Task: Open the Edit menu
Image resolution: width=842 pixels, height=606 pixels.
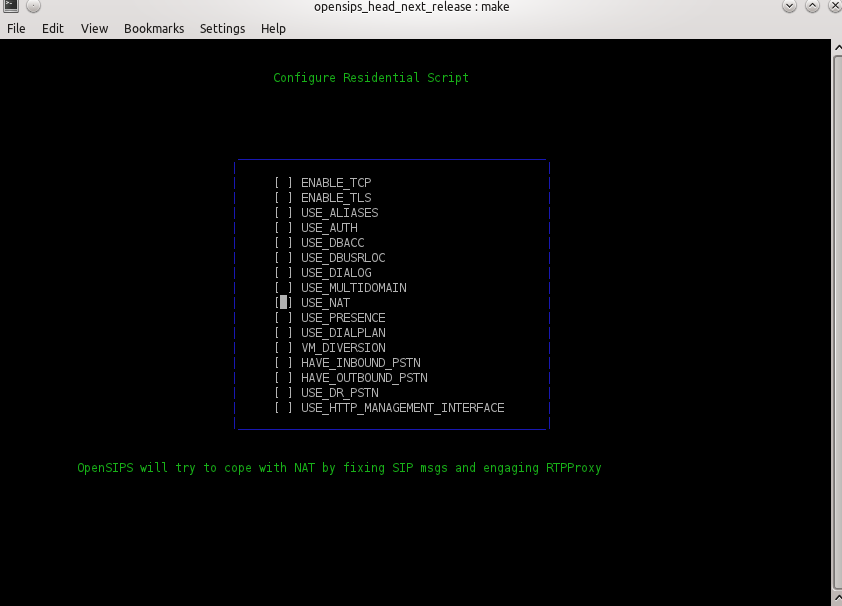Action: click(53, 29)
